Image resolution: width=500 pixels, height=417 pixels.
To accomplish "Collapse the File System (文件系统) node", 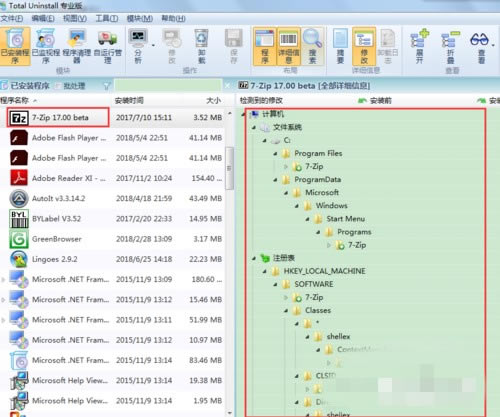I will [x=254, y=127].
